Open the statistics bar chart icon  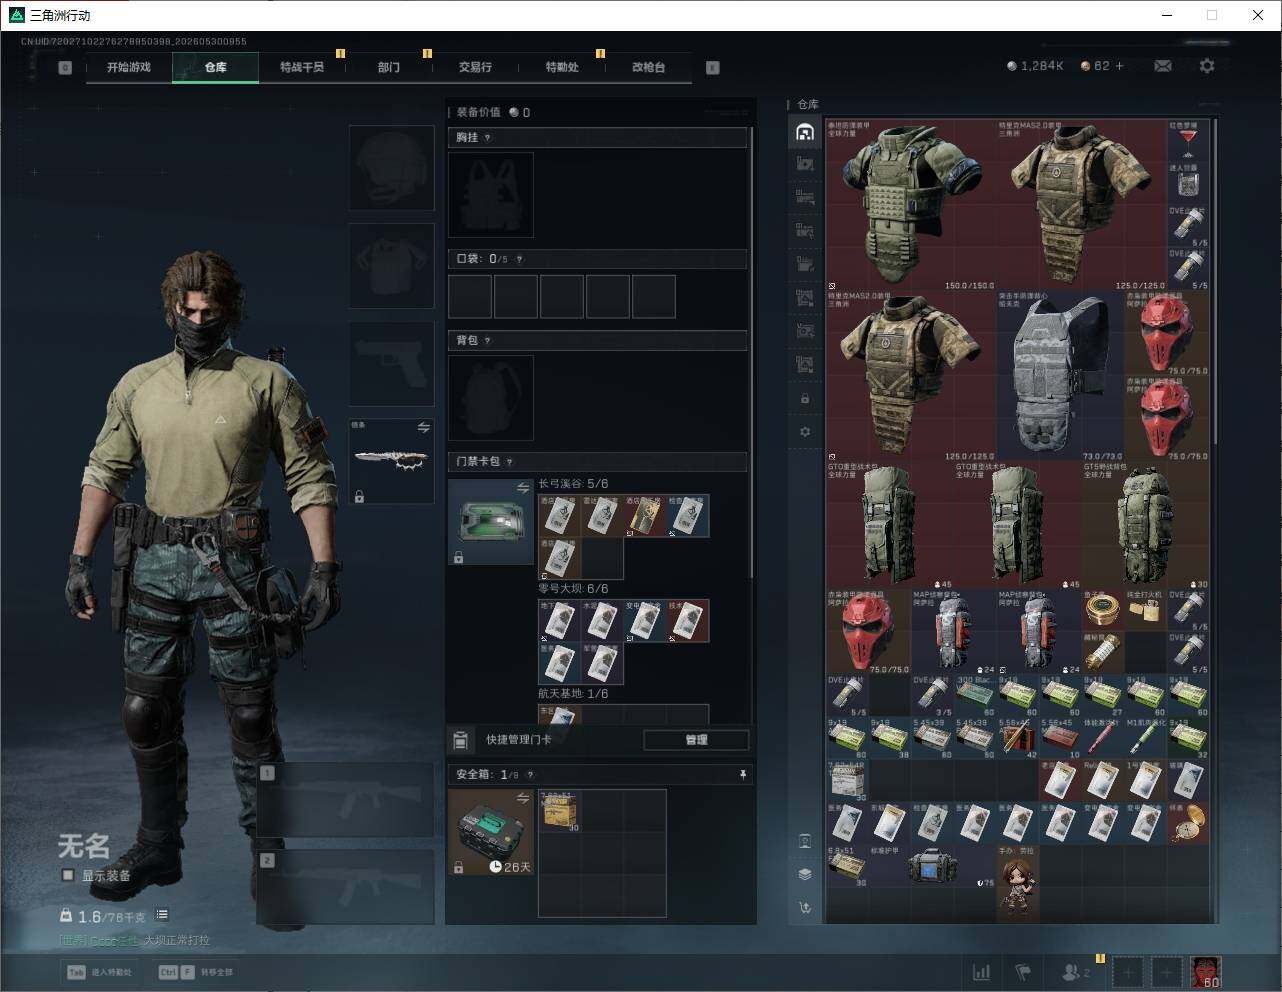(x=982, y=971)
